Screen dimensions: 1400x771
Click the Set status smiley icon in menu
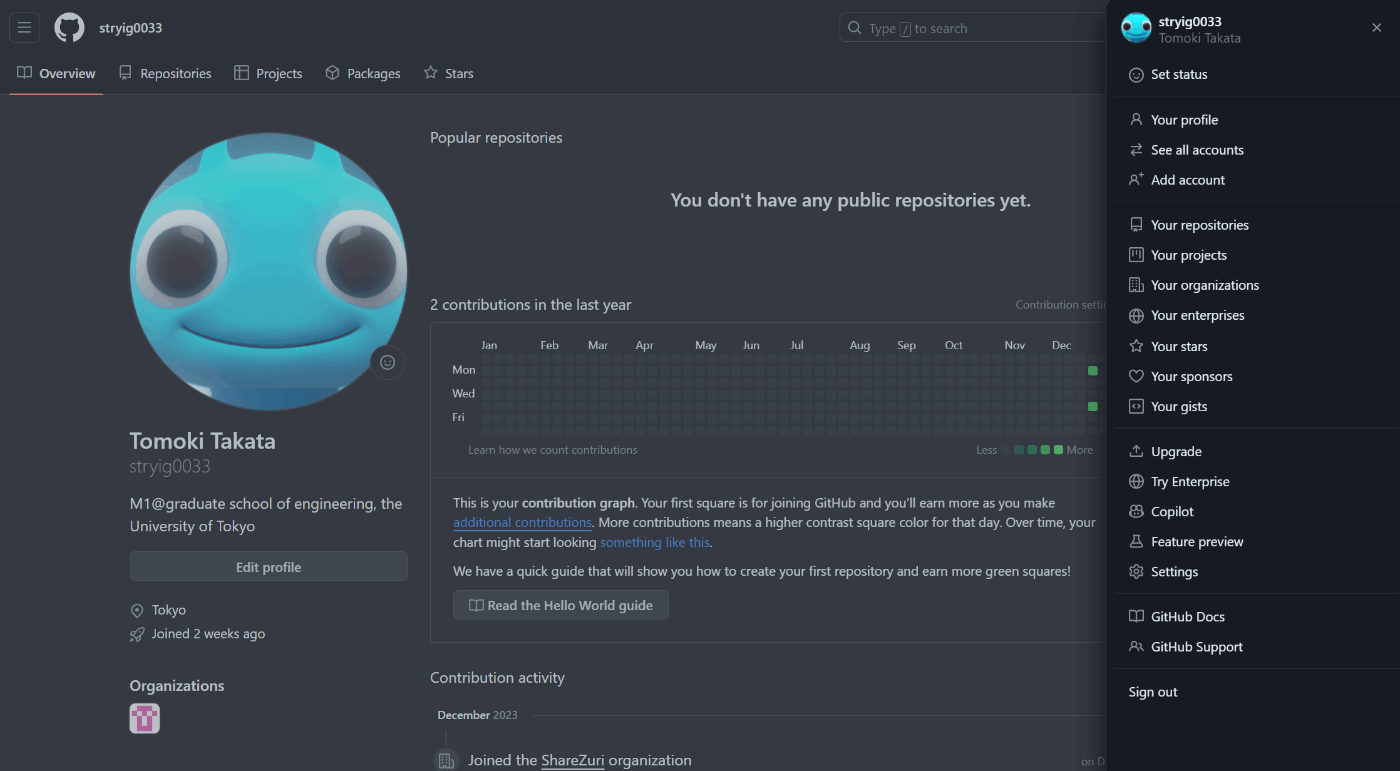[1136, 75]
